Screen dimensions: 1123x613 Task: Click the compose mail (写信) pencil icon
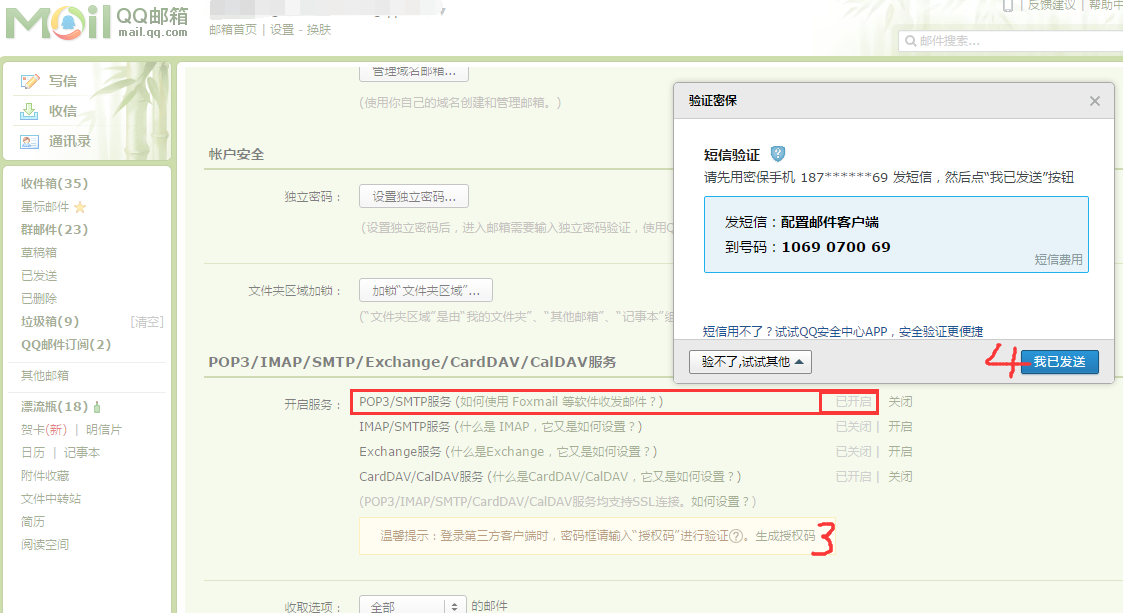coord(29,82)
